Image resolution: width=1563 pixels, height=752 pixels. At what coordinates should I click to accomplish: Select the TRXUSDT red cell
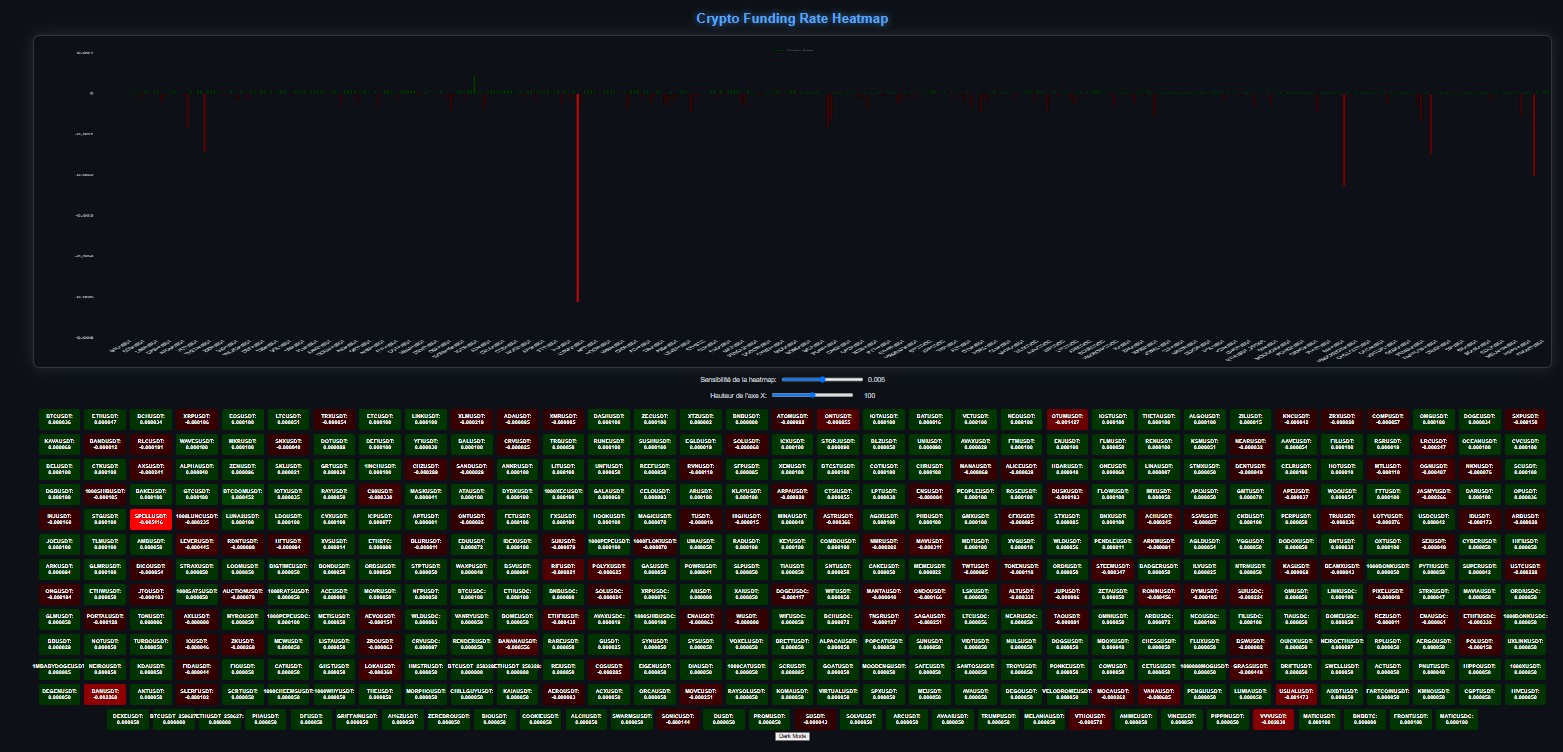[x=332, y=418]
